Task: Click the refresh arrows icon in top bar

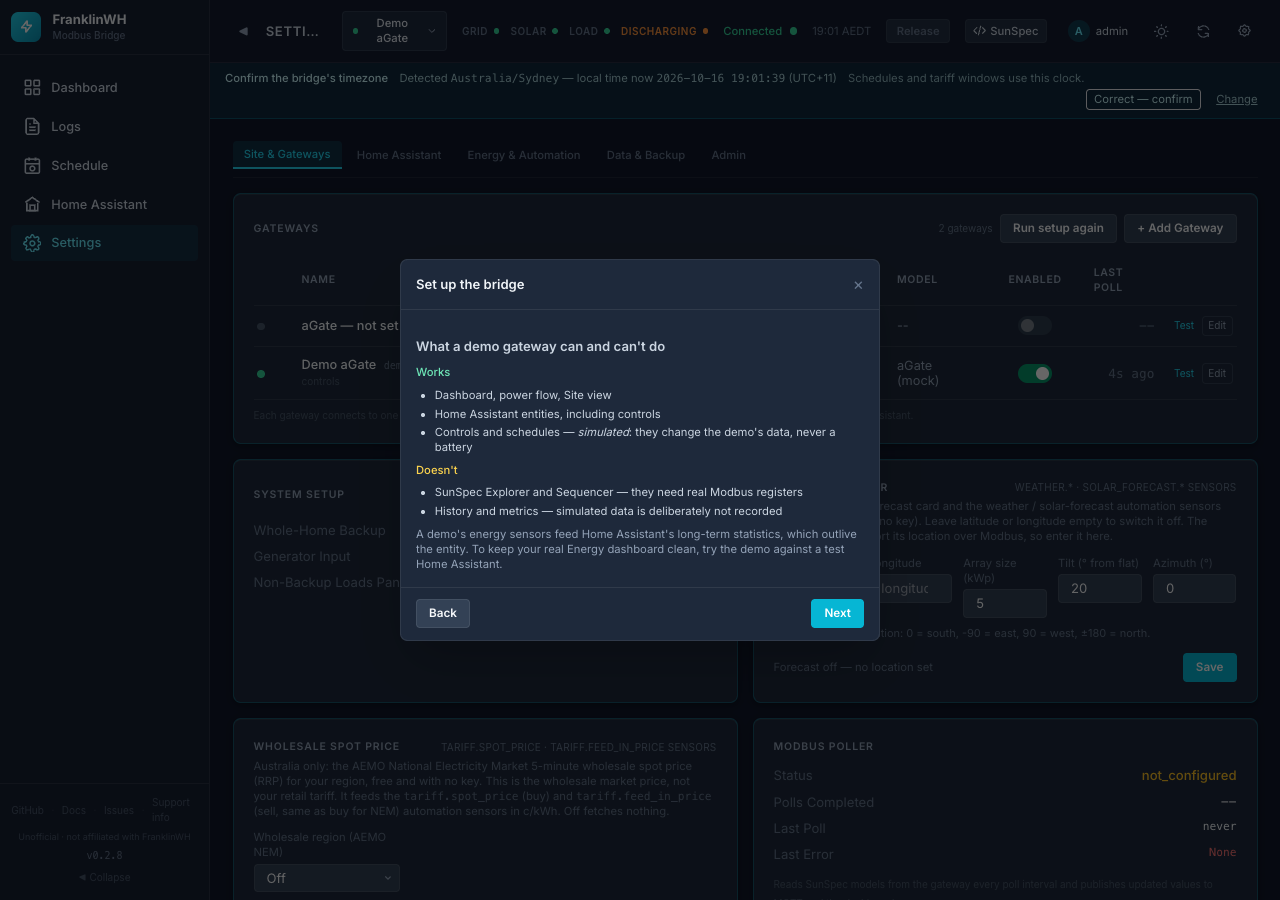Action: (x=1203, y=31)
